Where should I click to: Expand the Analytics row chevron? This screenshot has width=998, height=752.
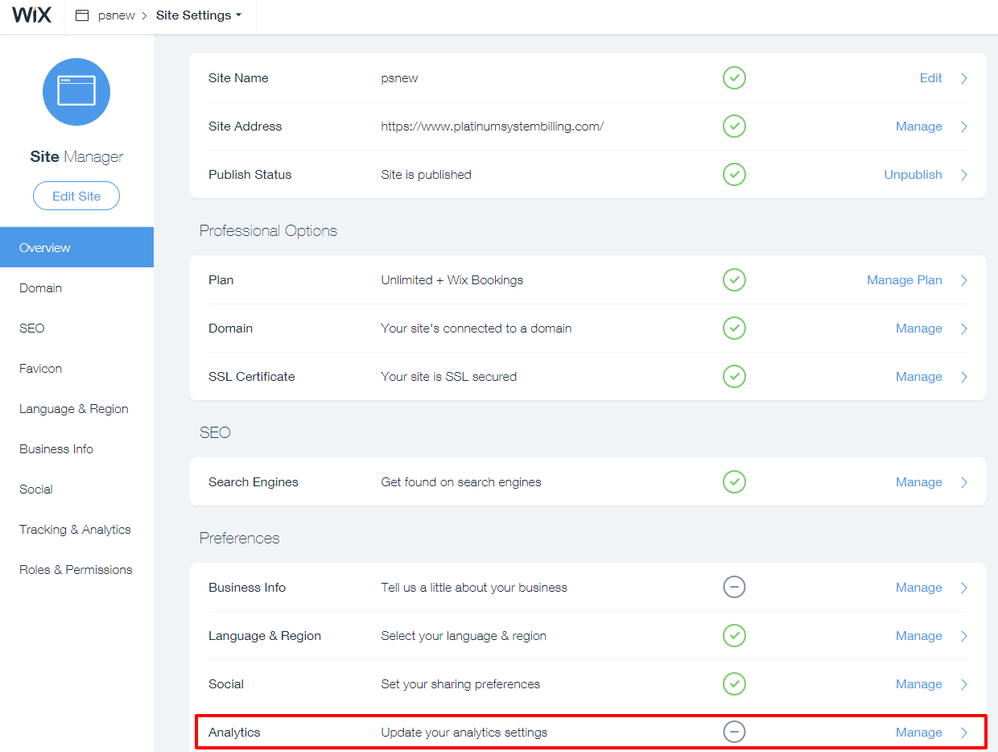pos(963,731)
